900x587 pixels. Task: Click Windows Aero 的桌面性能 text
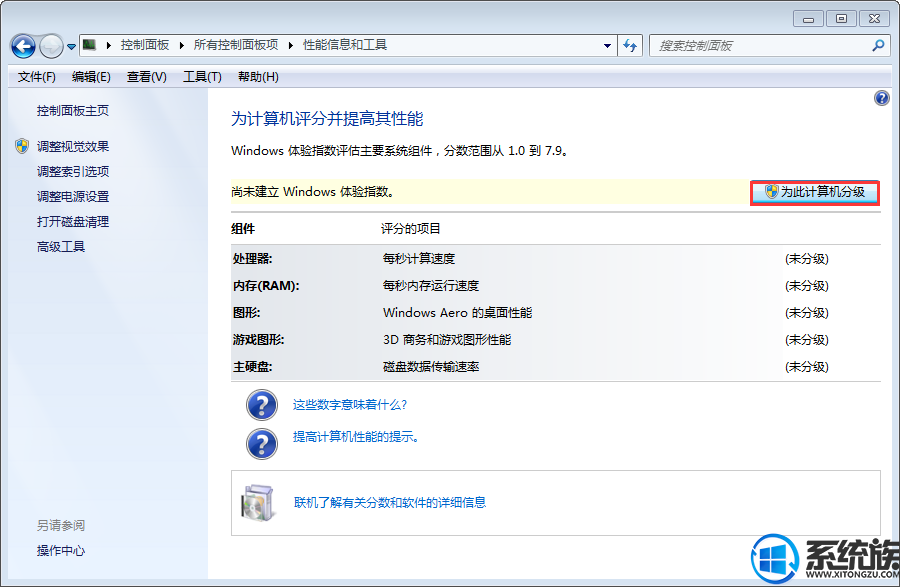(x=457, y=313)
